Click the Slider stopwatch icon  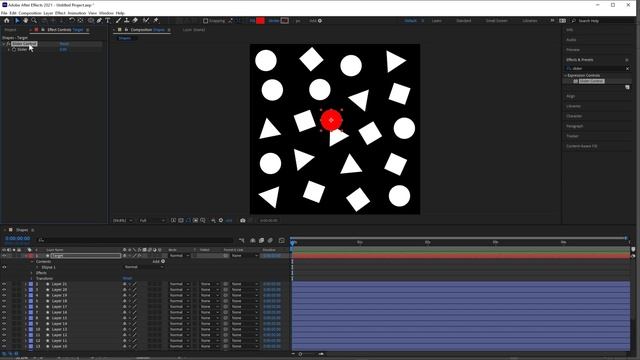(x=14, y=49)
